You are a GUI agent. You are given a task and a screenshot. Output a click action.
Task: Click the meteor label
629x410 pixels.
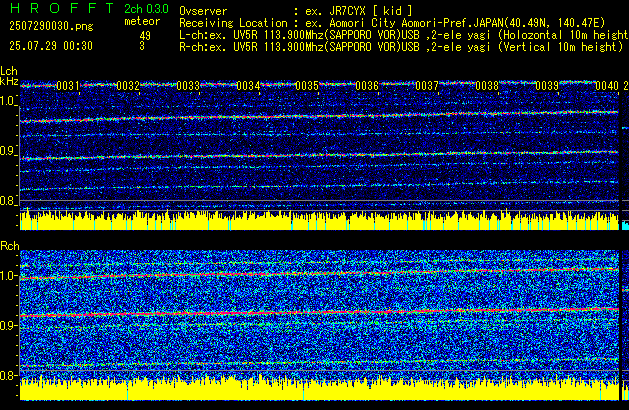(x=142, y=21)
